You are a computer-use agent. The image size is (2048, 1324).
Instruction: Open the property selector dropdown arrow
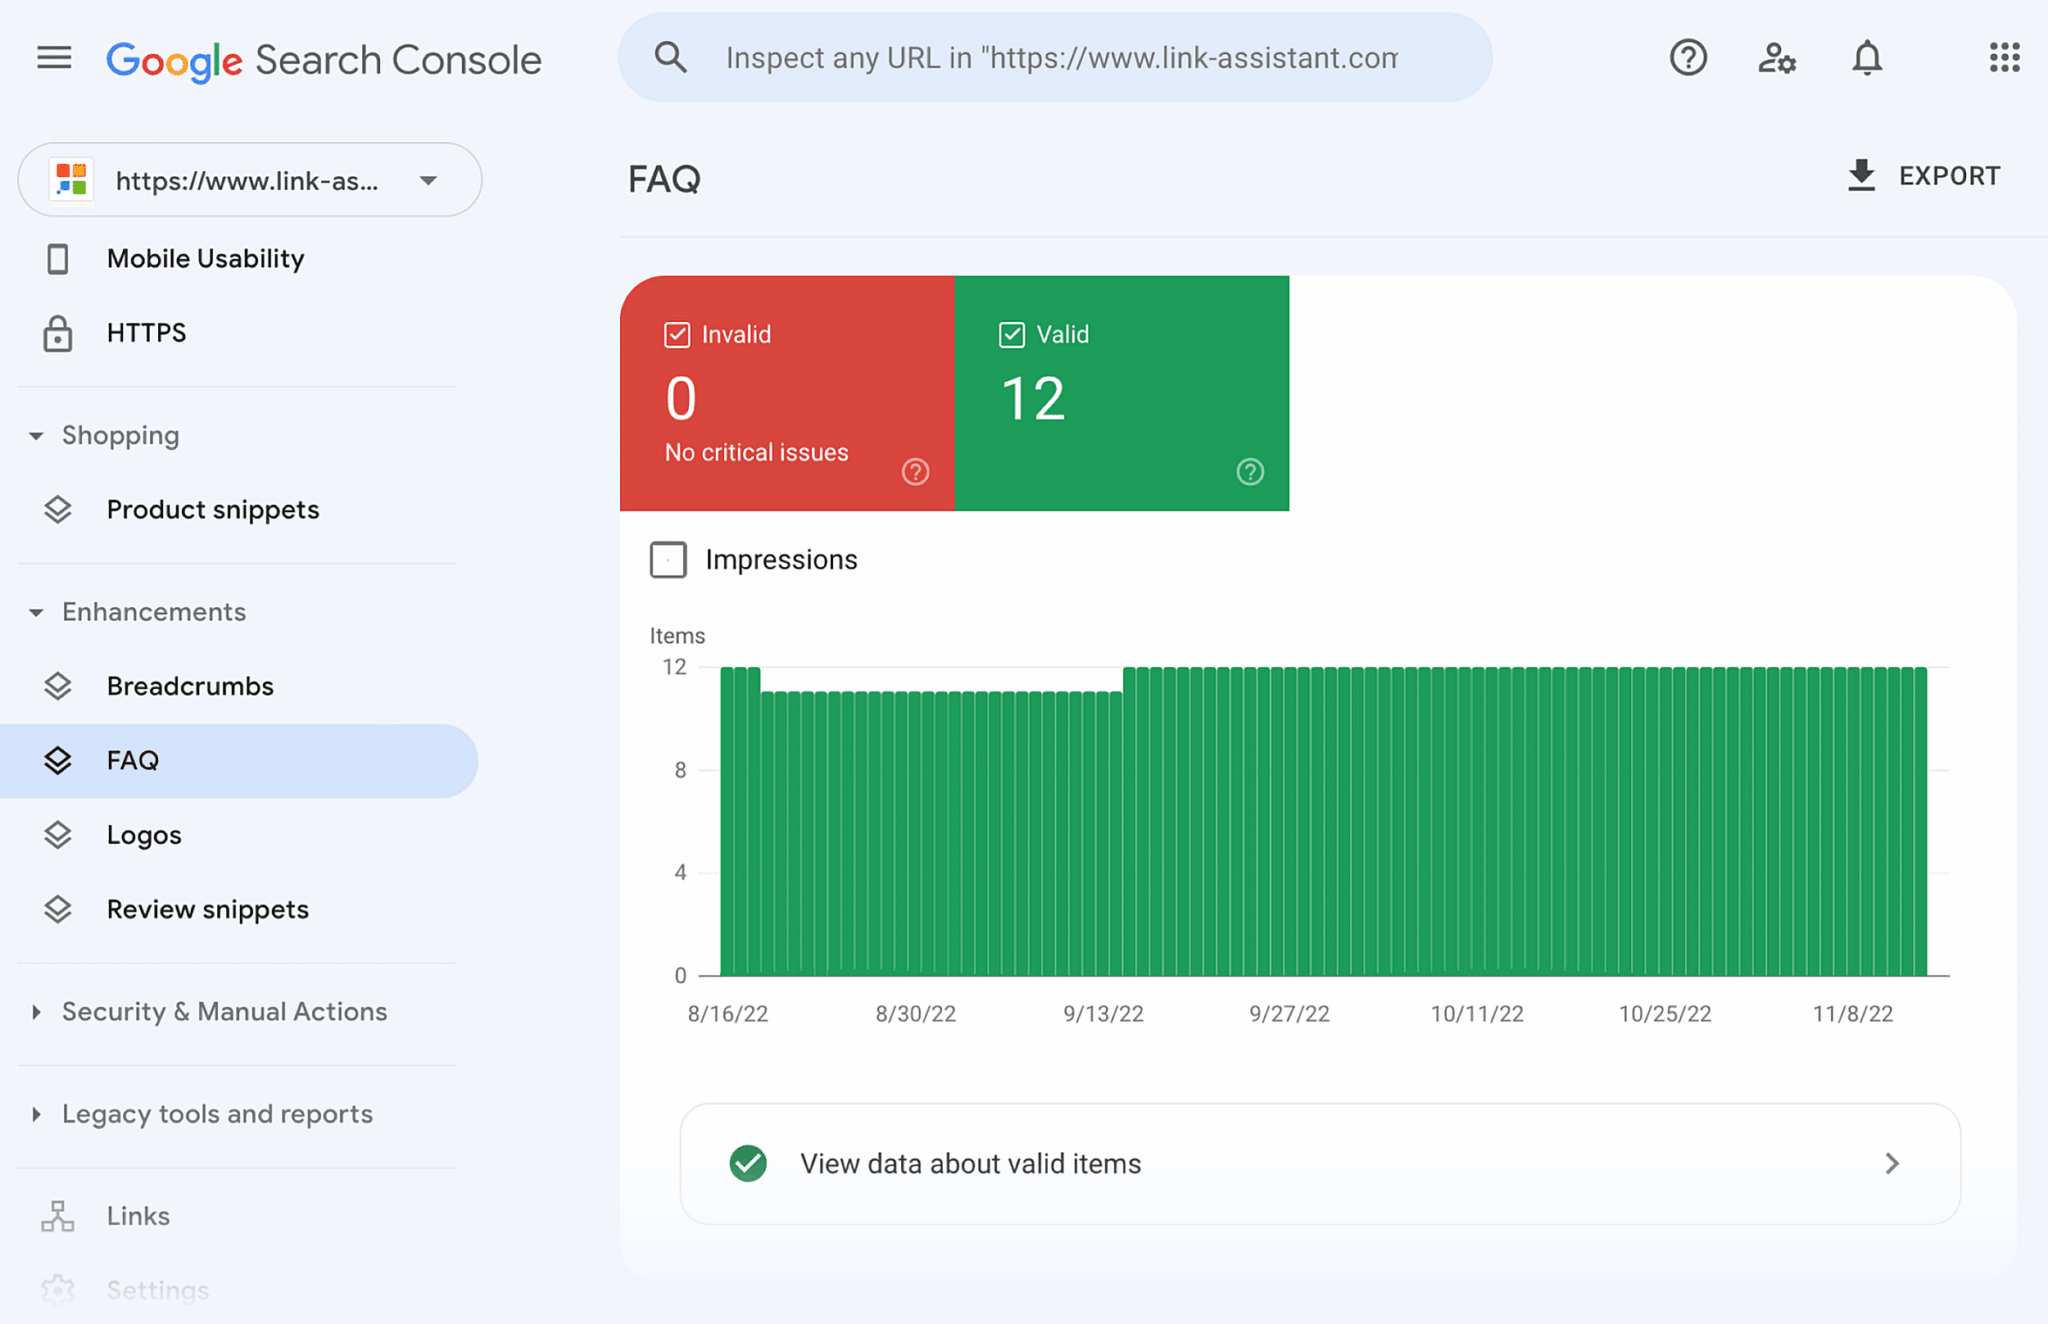[x=428, y=181]
